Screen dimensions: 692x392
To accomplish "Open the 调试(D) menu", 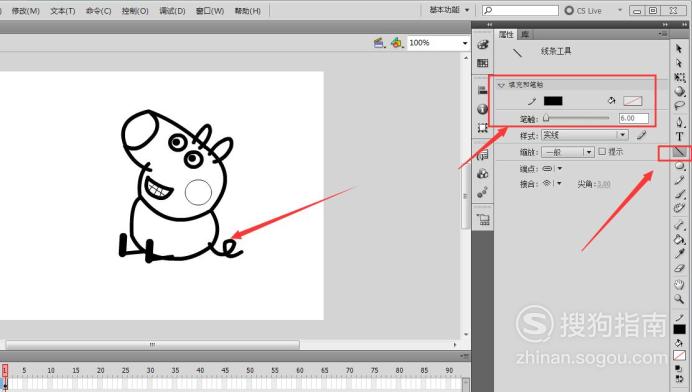I will click(x=172, y=11).
